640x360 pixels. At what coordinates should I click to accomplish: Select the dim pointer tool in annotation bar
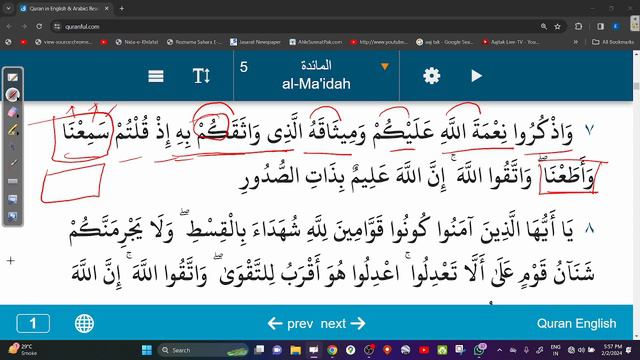tap(13, 147)
